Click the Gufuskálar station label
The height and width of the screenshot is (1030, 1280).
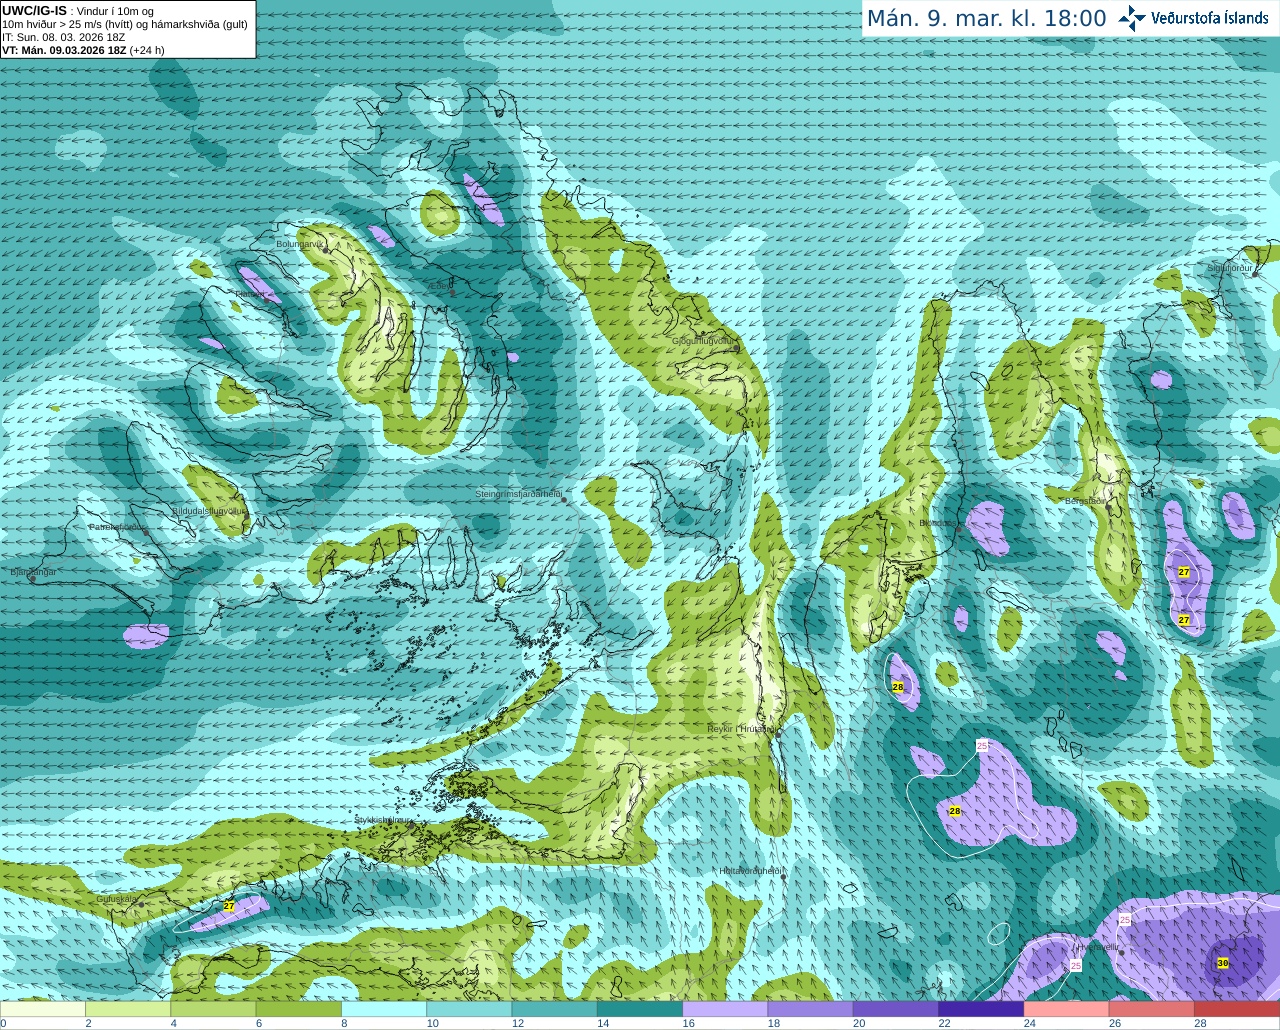tap(117, 898)
